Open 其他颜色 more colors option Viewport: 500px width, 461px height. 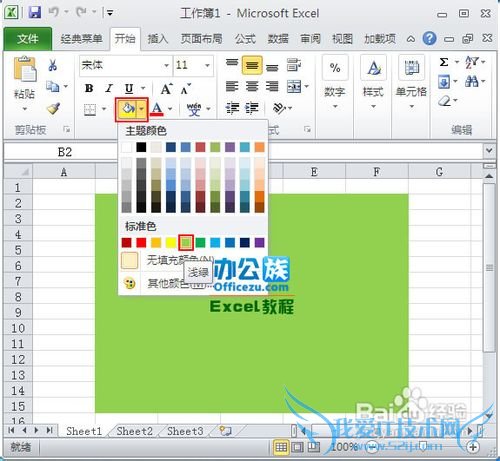[x=193, y=283]
